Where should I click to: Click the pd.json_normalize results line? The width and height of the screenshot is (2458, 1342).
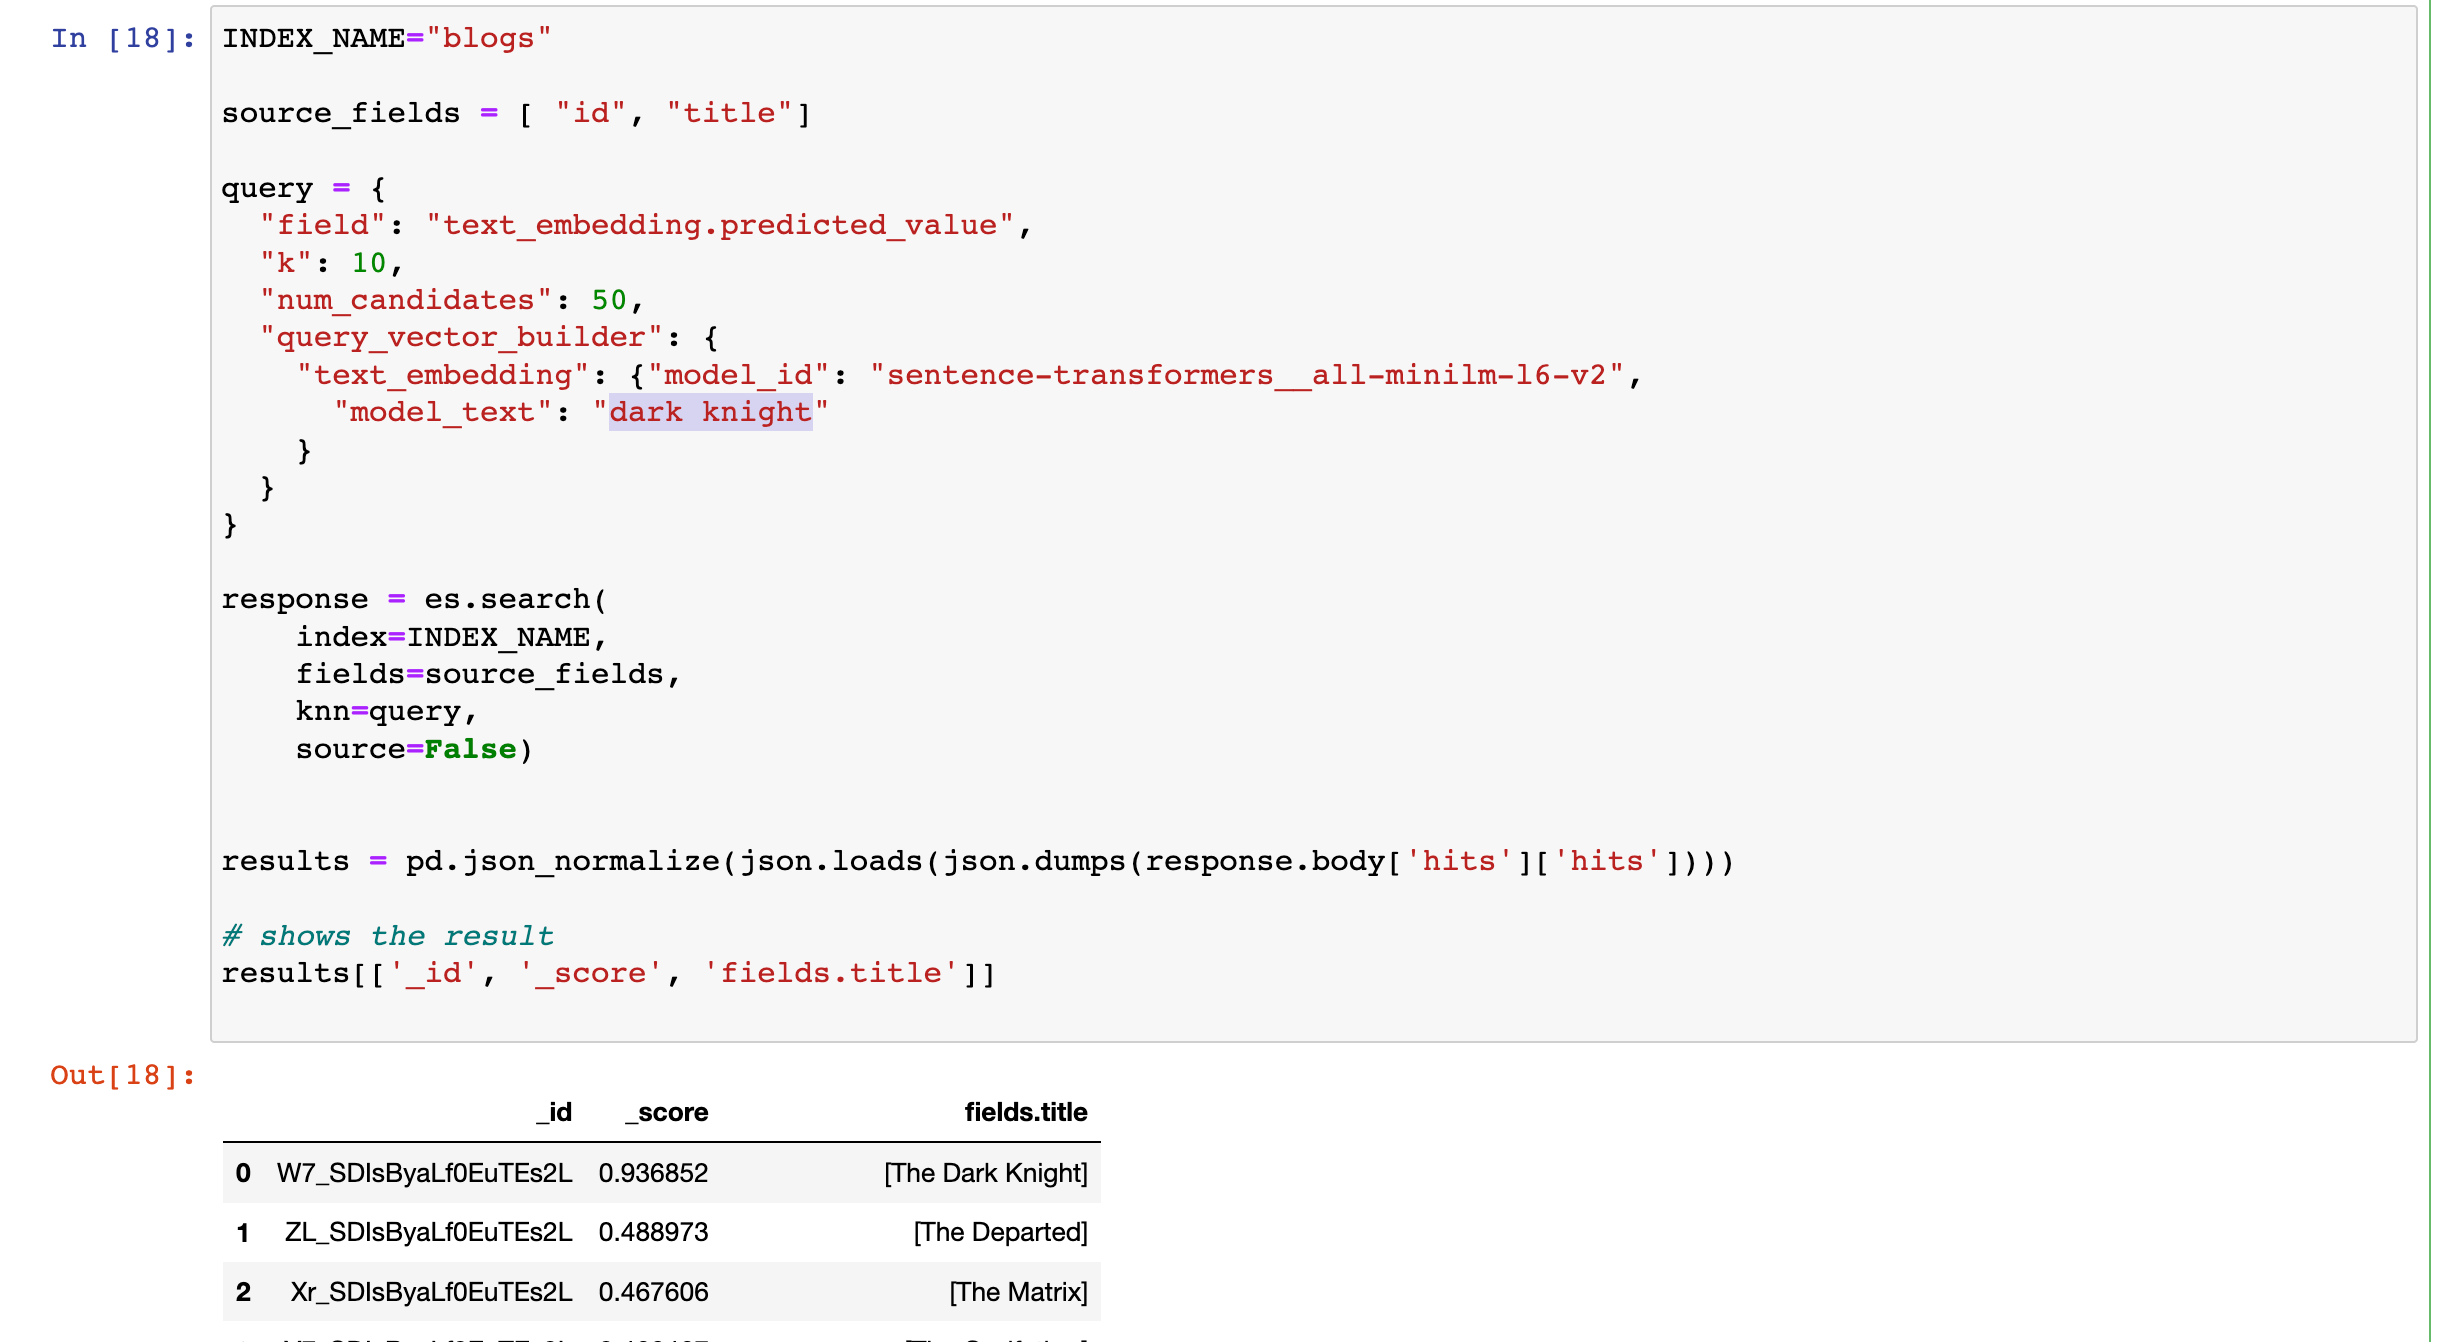click(x=976, y=861)
